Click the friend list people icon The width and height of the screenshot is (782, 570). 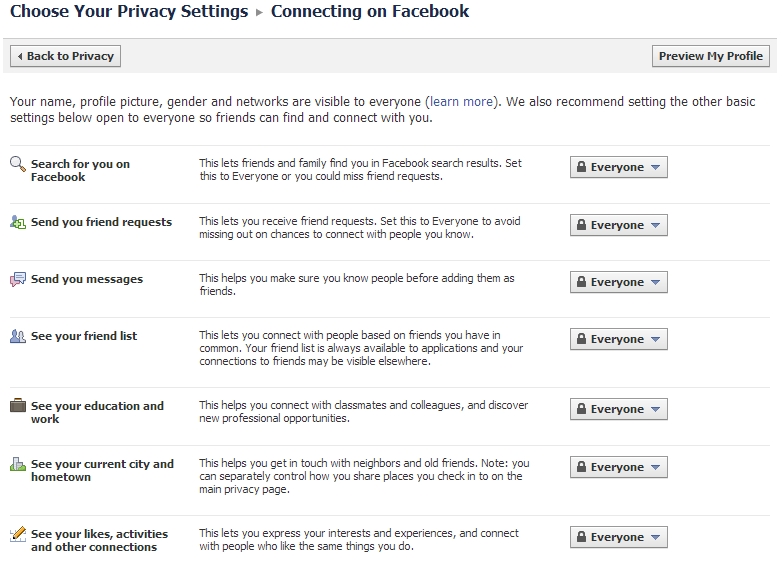click(x=18, y=336)
